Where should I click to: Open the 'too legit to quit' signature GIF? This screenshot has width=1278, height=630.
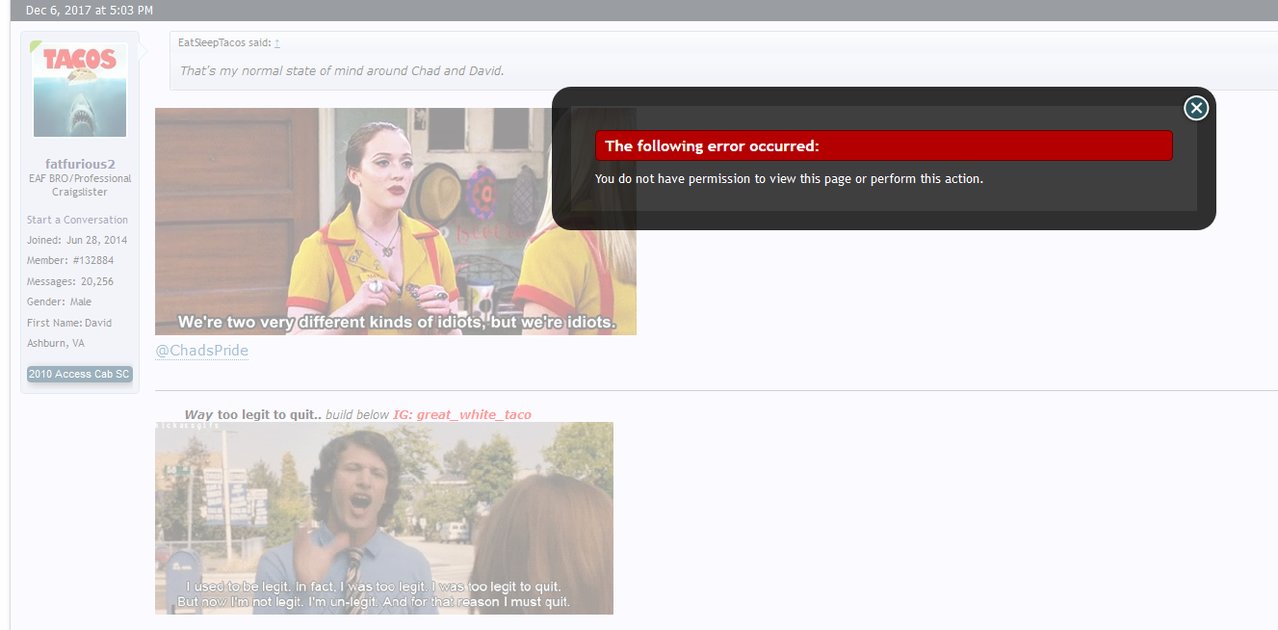384,518
